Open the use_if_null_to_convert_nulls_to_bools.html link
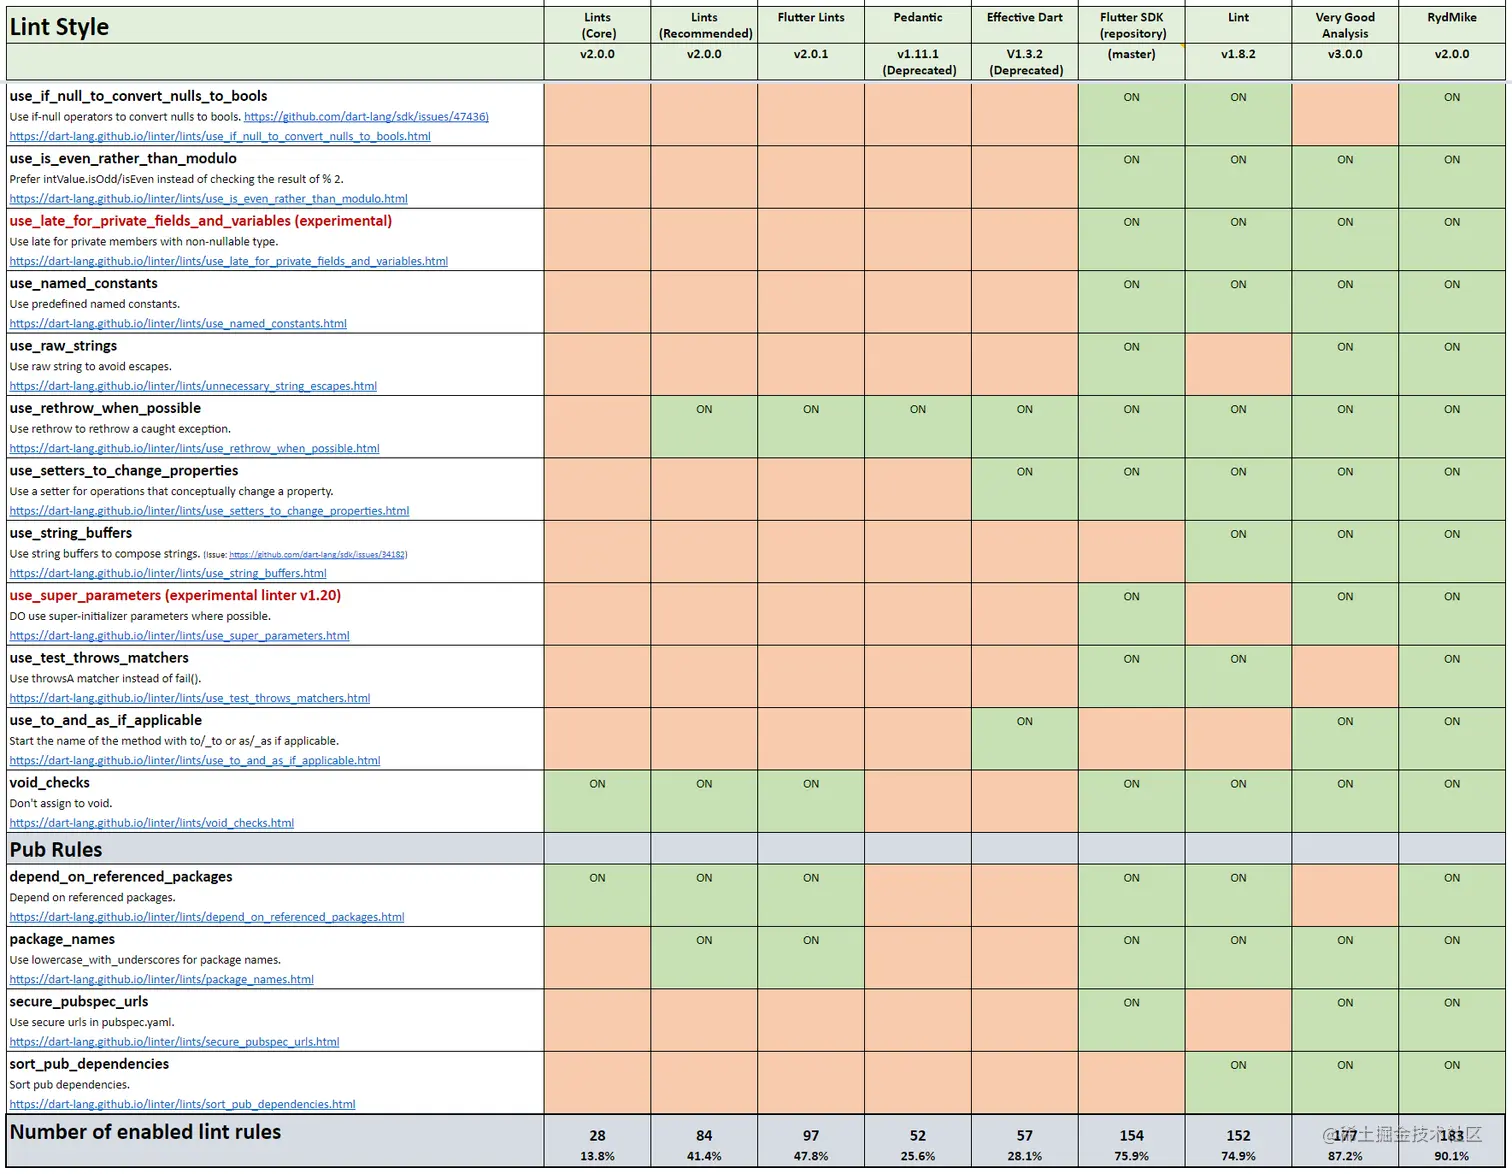Image resolution: width=1512 pixels, height=1174 pixels. tap(220, 137)
